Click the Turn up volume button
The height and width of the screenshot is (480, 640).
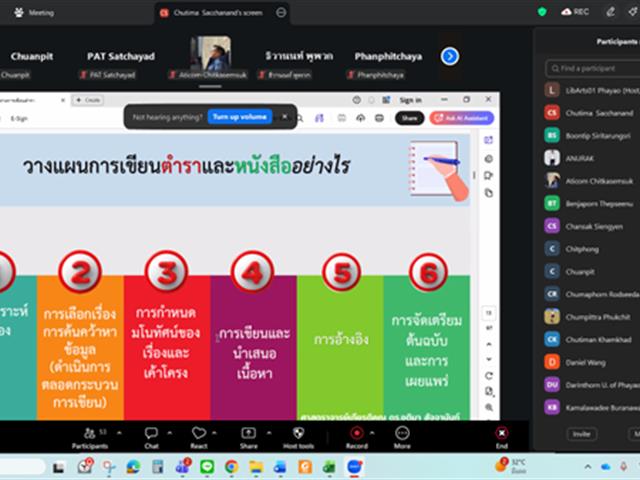(240, 117)
